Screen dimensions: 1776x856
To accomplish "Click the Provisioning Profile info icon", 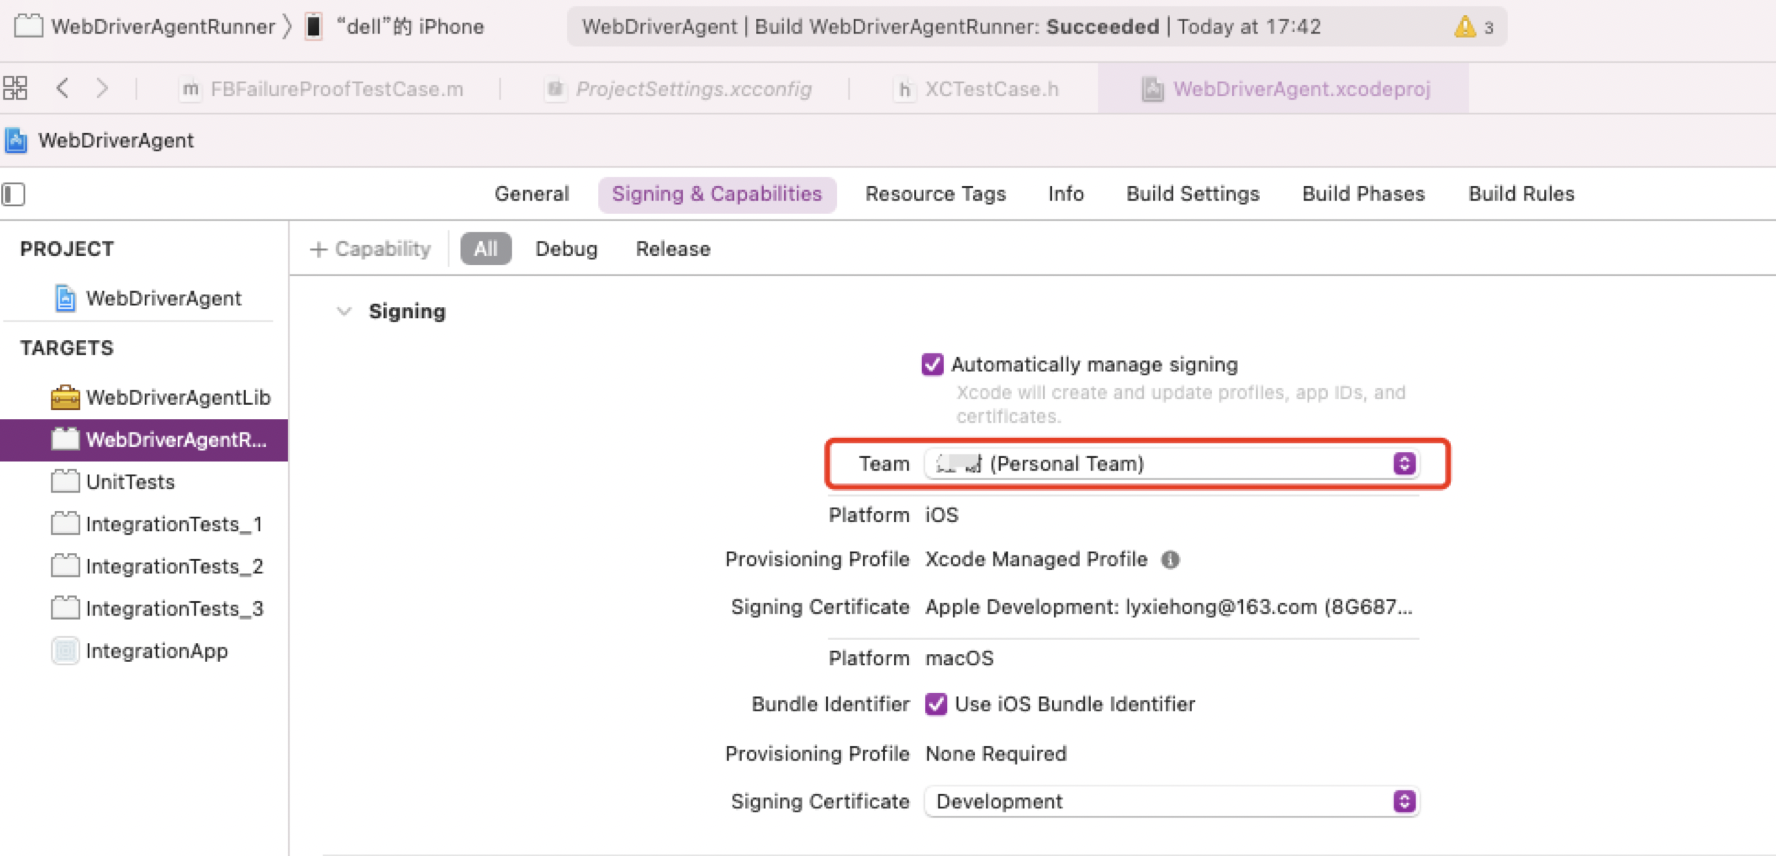I will [1170, 560].
